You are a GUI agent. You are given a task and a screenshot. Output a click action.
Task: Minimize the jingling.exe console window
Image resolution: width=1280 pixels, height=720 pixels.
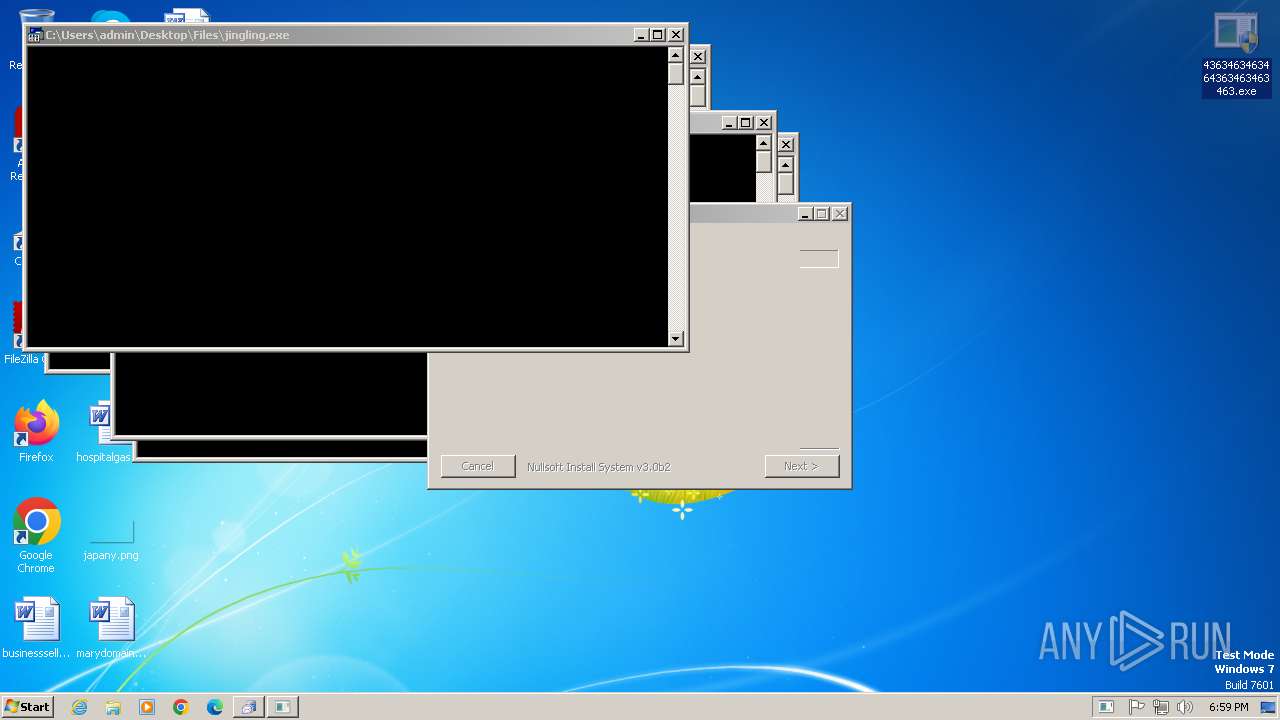pyautogui.click(x=641, y=35)
